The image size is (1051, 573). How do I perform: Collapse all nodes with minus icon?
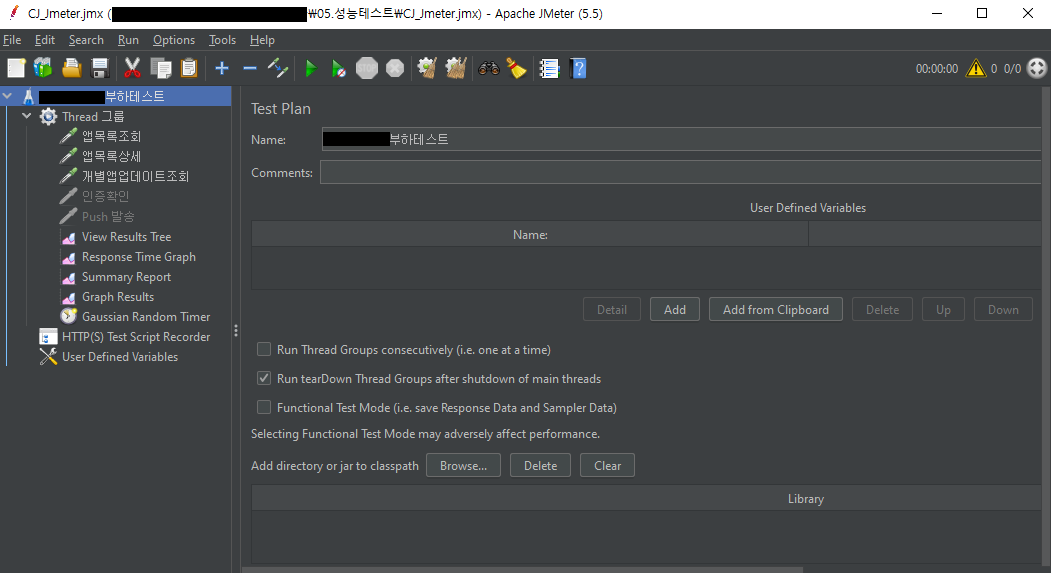tap(250, 68)
